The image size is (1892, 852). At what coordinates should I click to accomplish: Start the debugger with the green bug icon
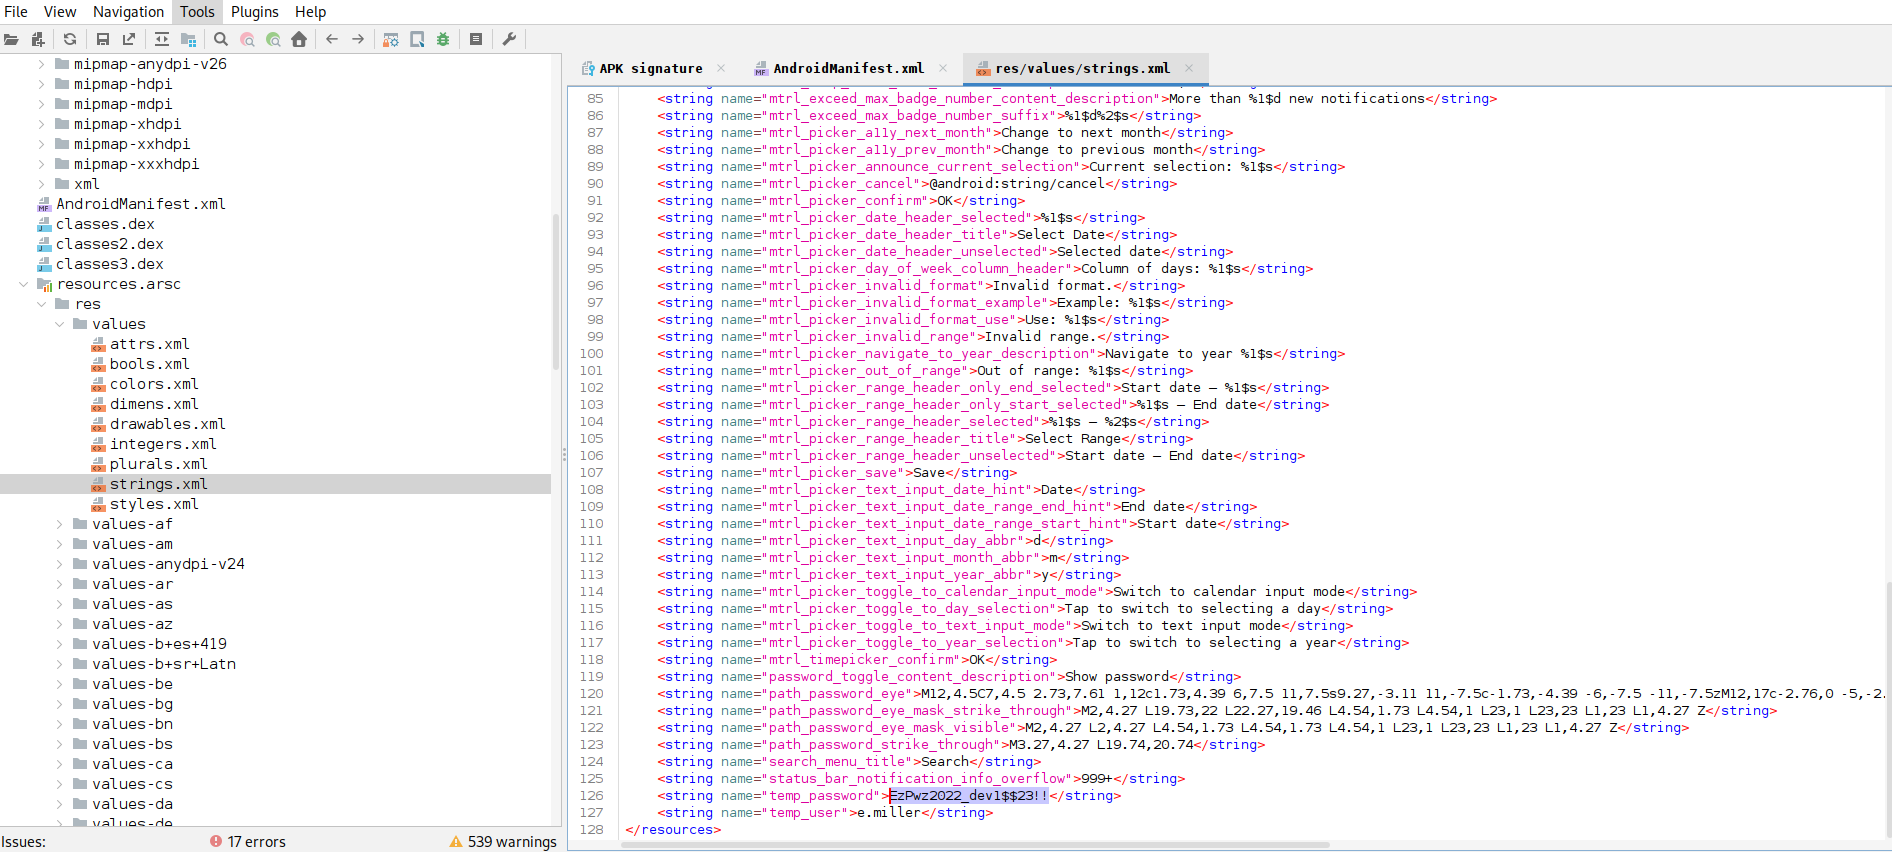tap(443, 39)
